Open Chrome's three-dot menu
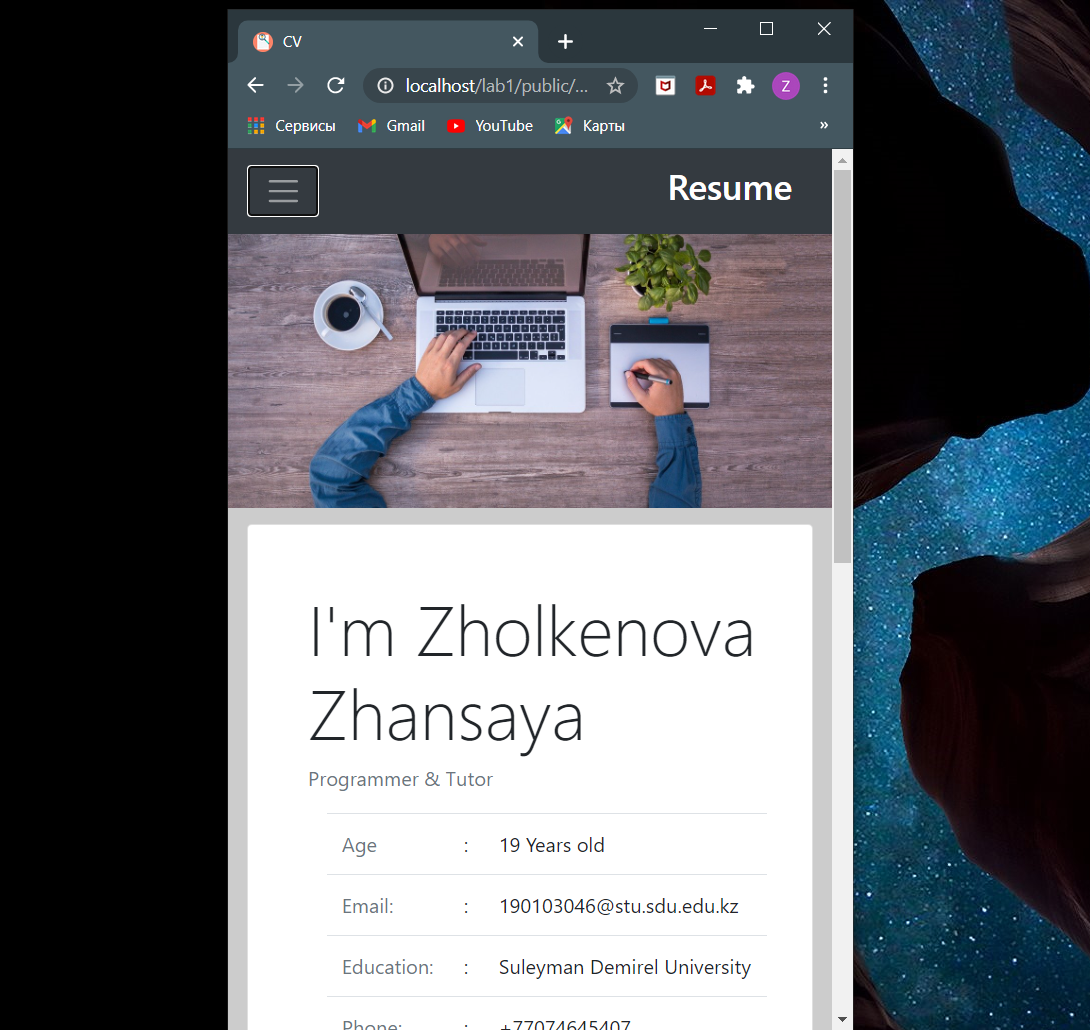The height and width of the screenshot is (1030, 1090). coord(825,85)
